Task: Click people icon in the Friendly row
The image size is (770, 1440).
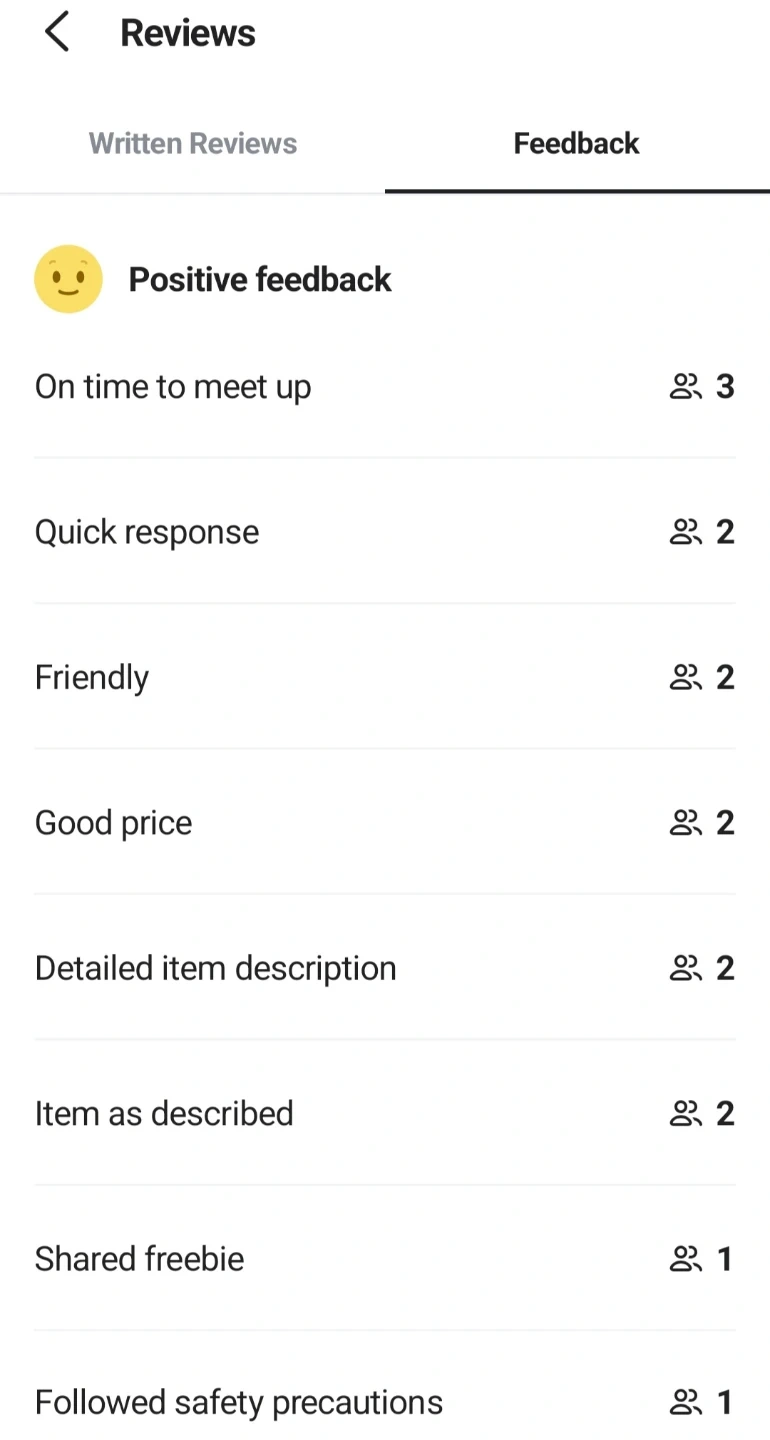Action: coord(685,678)
